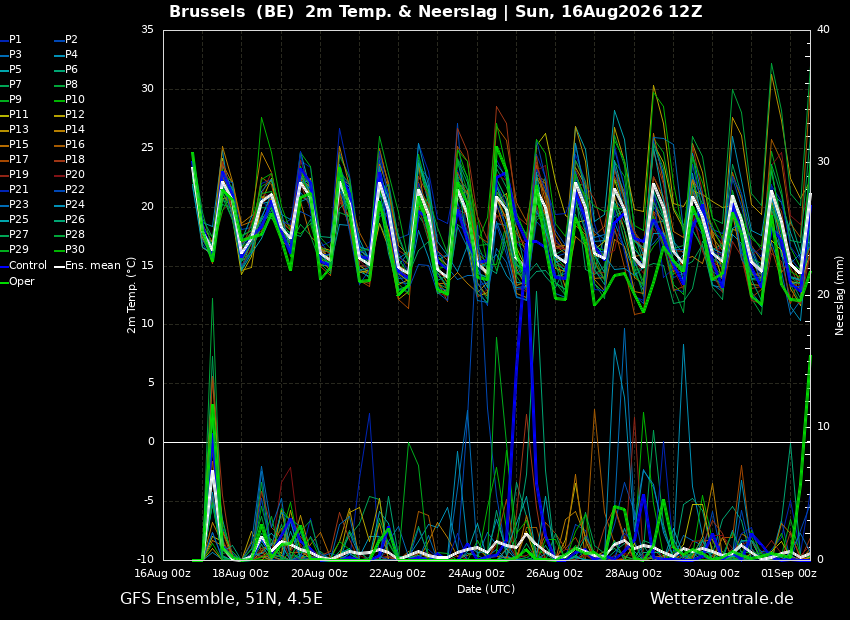Viewport: 850px width, 620px height.
Task: Select P25 in the legend
Action: (14, 219)
